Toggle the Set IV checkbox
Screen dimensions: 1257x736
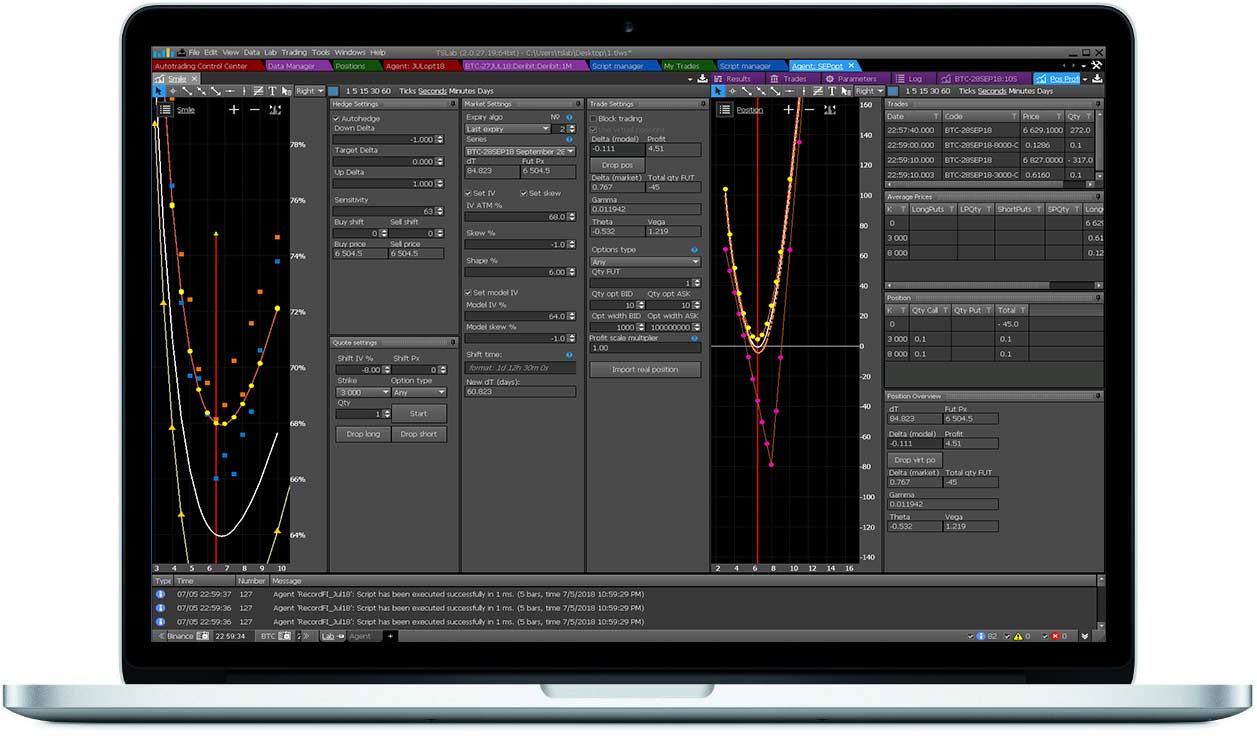point(469,193)
